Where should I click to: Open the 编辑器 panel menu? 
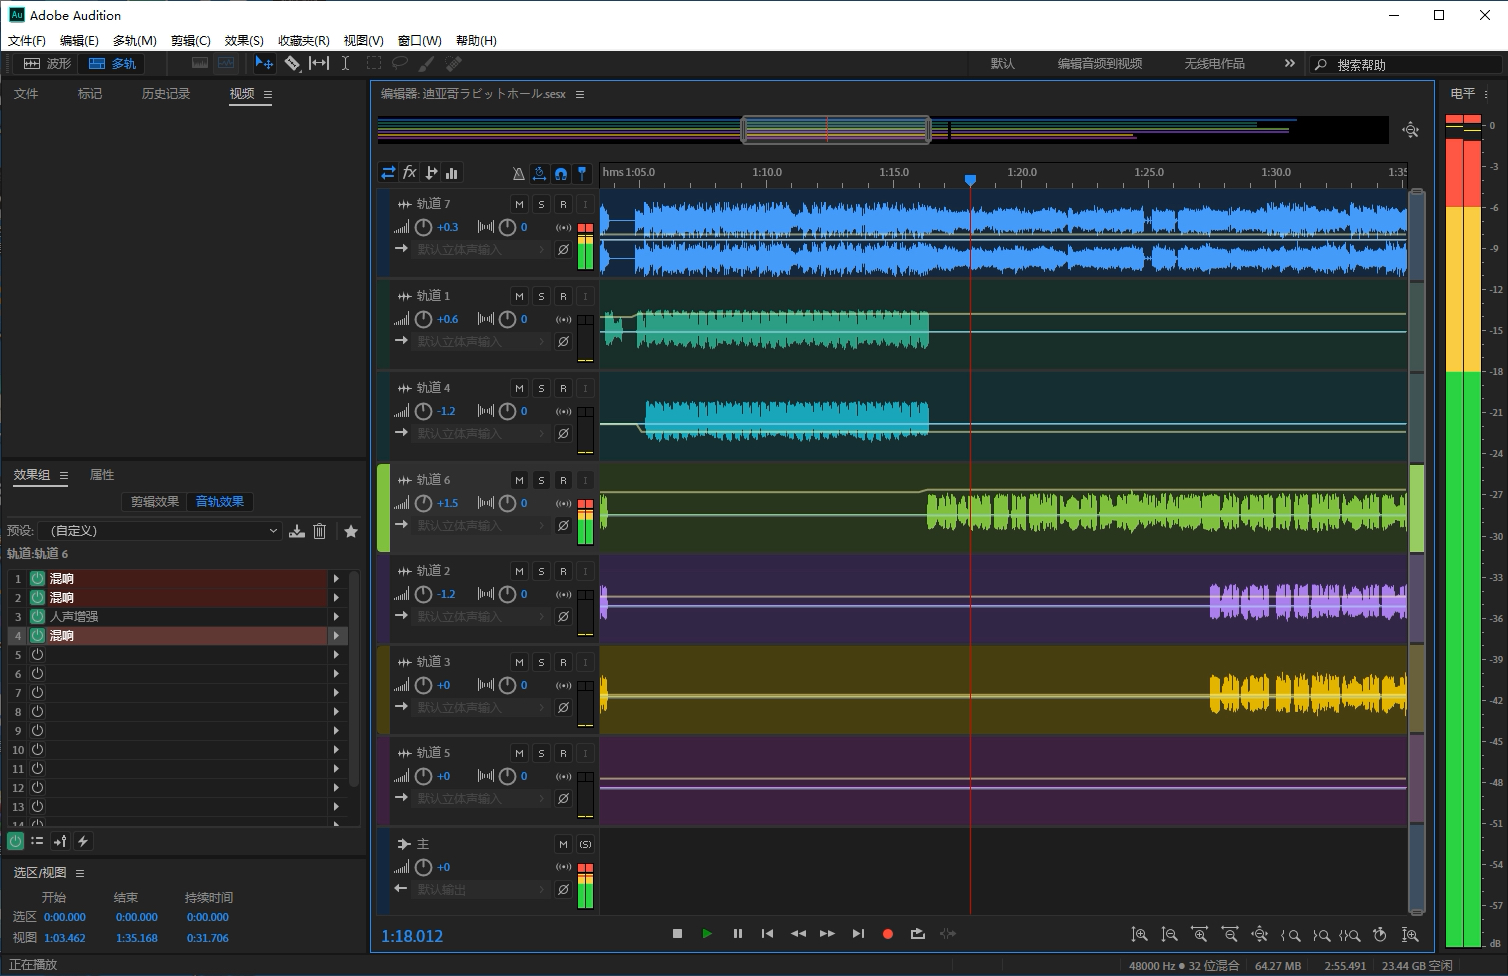(x=580, y=94)
